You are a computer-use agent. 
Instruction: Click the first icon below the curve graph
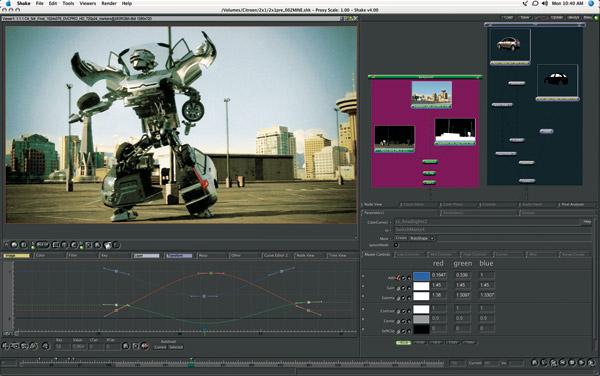[x=5, y=346]
